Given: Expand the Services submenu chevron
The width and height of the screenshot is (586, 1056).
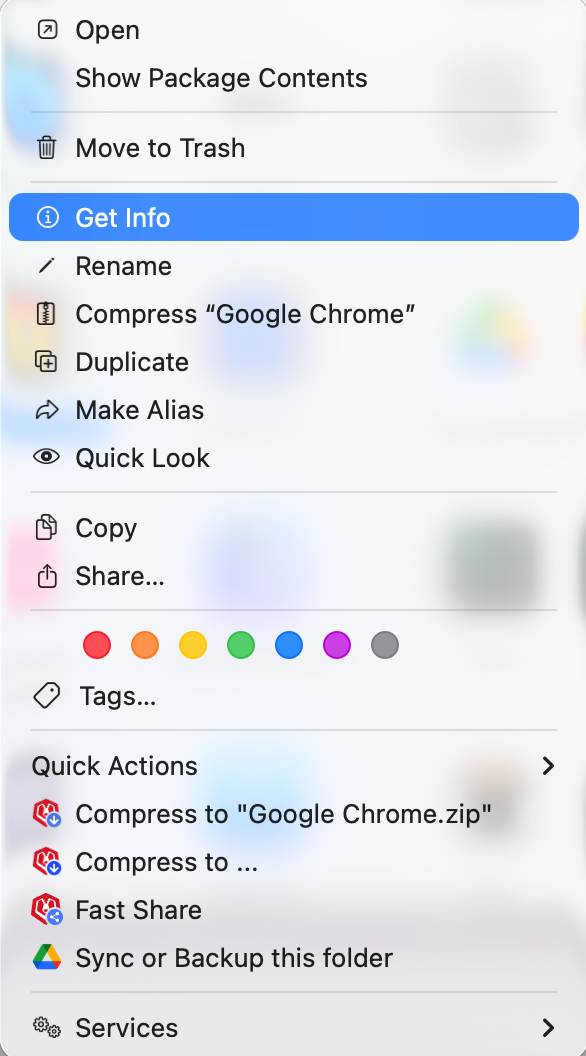Looking at the screenshot, I should (548, 1028).
